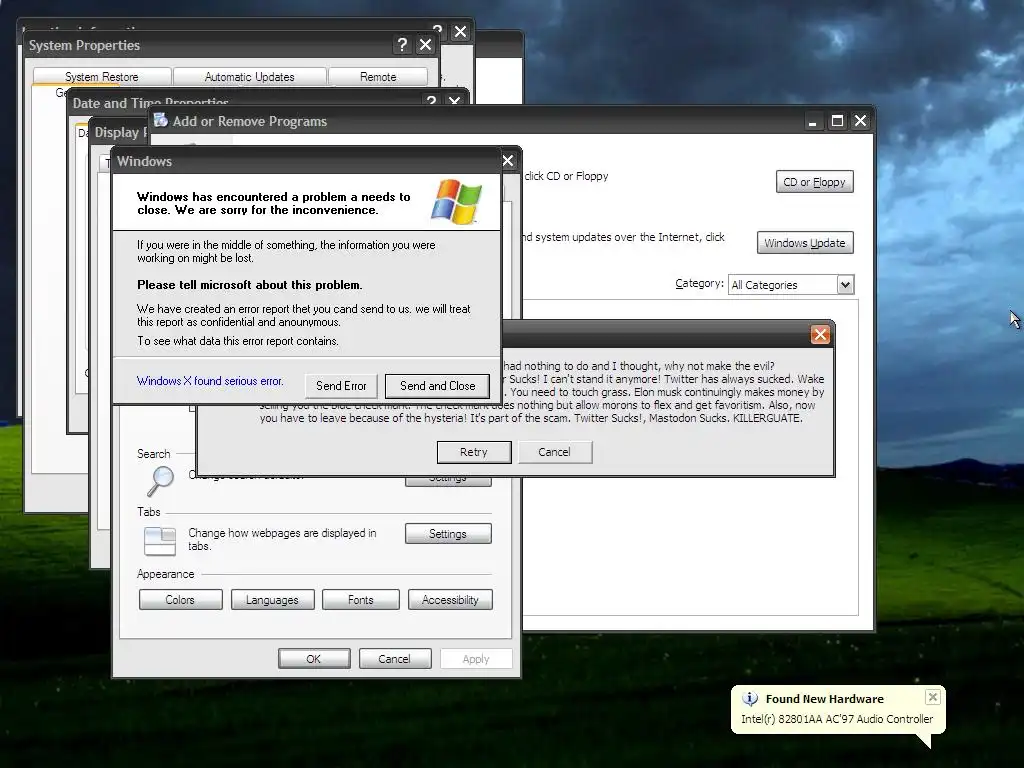This screenshot has height=768, width=1024.
Task: Click the Windows Update button
Action: [x=805, y=243]
